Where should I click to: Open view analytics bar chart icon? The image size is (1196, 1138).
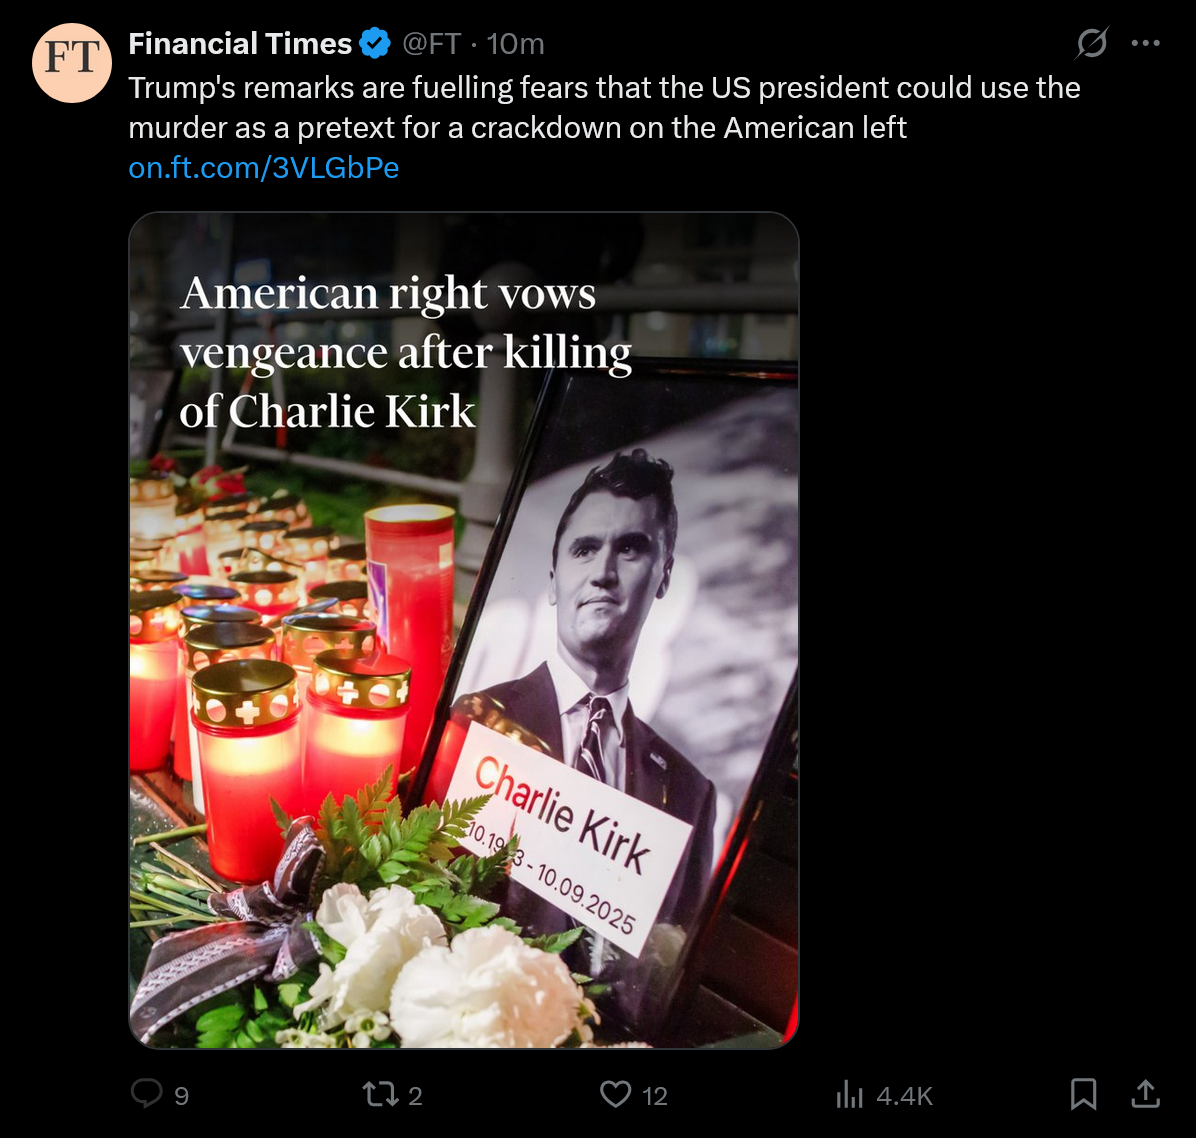click(849, 1095)
